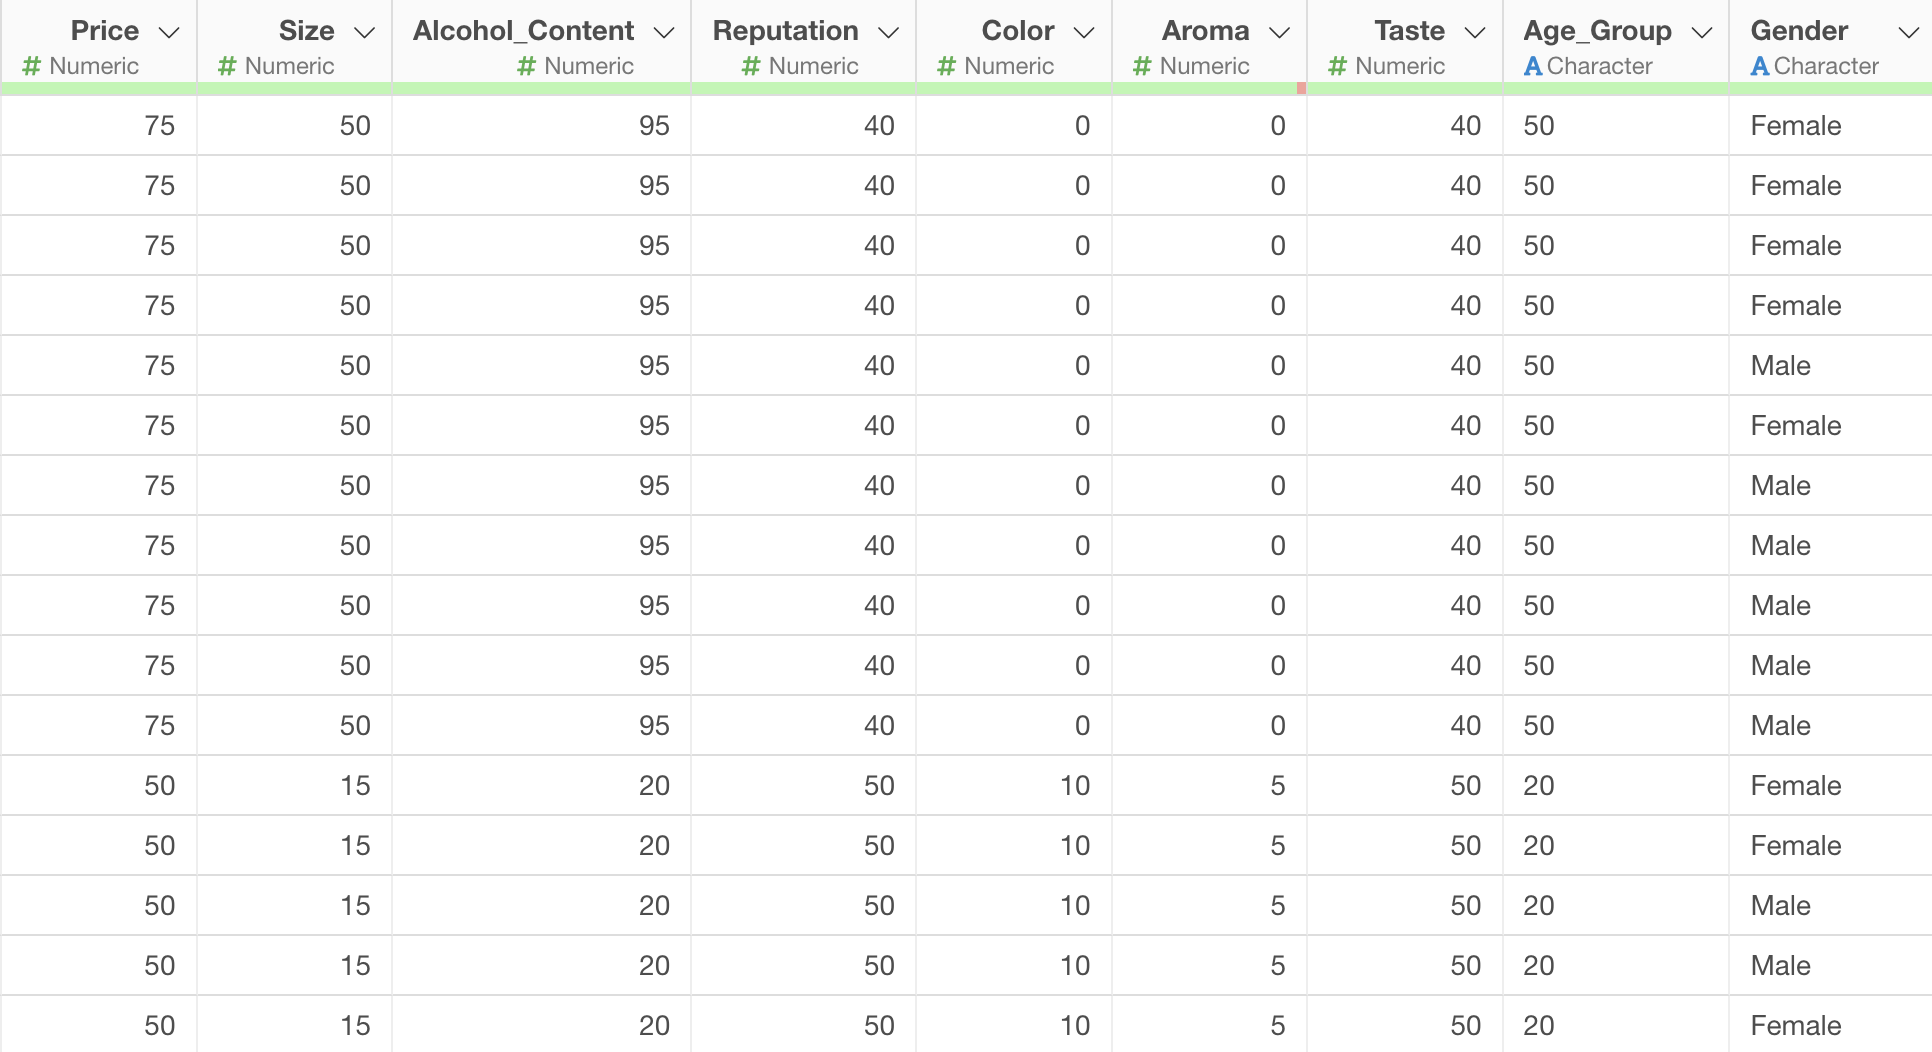Click the Numeric hash icon under Price
The width and height of the screenshot is (1932, 1052).
point(32,66)
